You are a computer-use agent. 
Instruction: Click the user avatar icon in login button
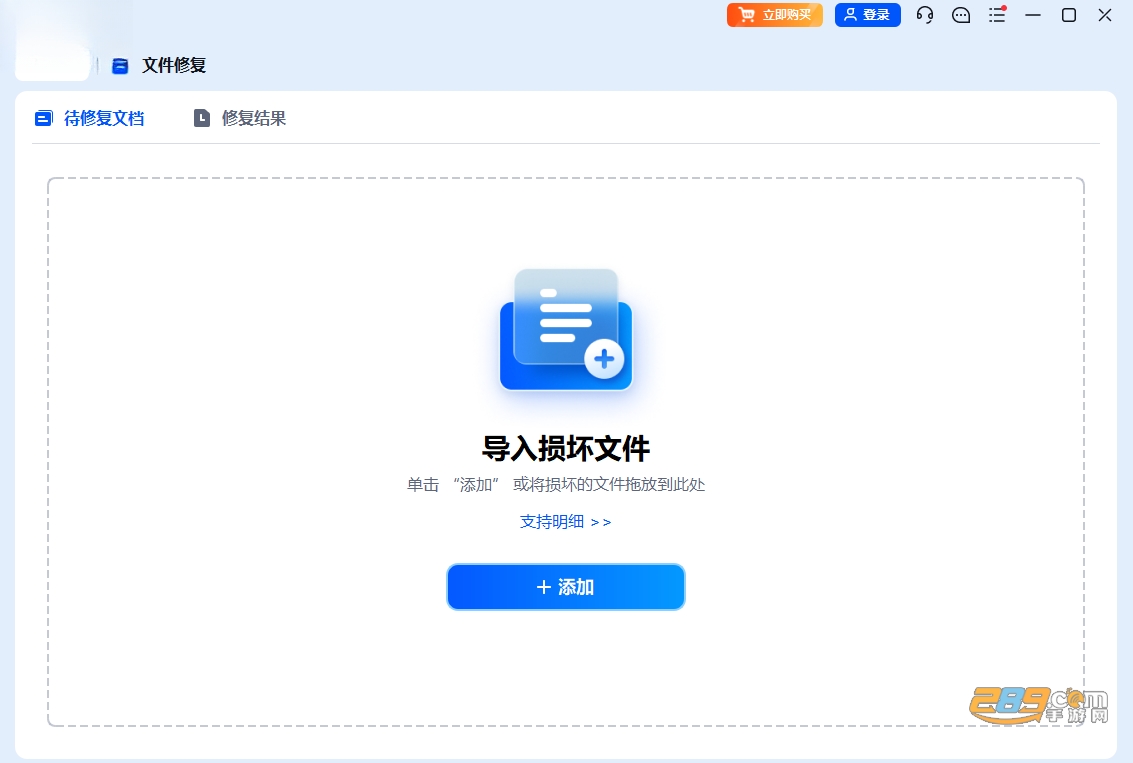850,14
